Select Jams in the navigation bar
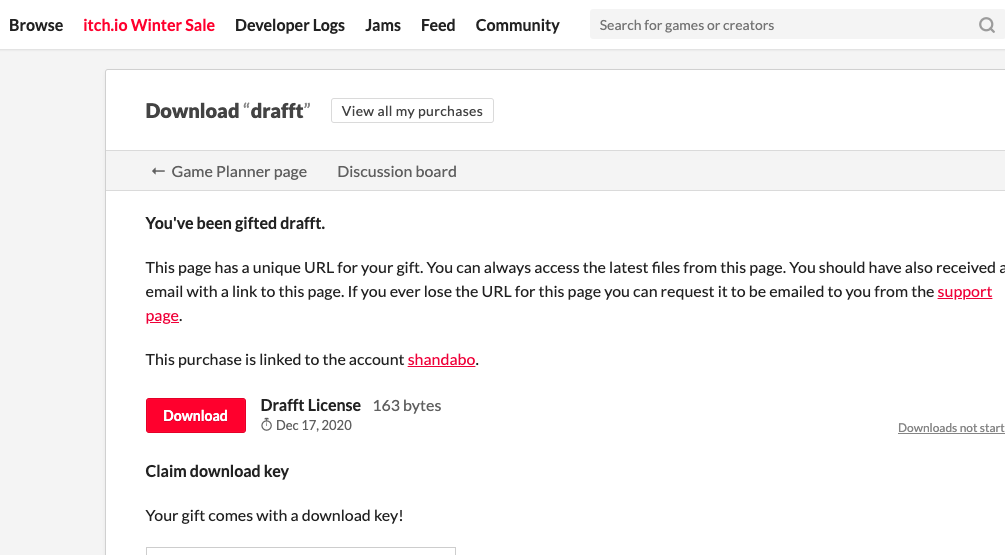 (383, 25)
